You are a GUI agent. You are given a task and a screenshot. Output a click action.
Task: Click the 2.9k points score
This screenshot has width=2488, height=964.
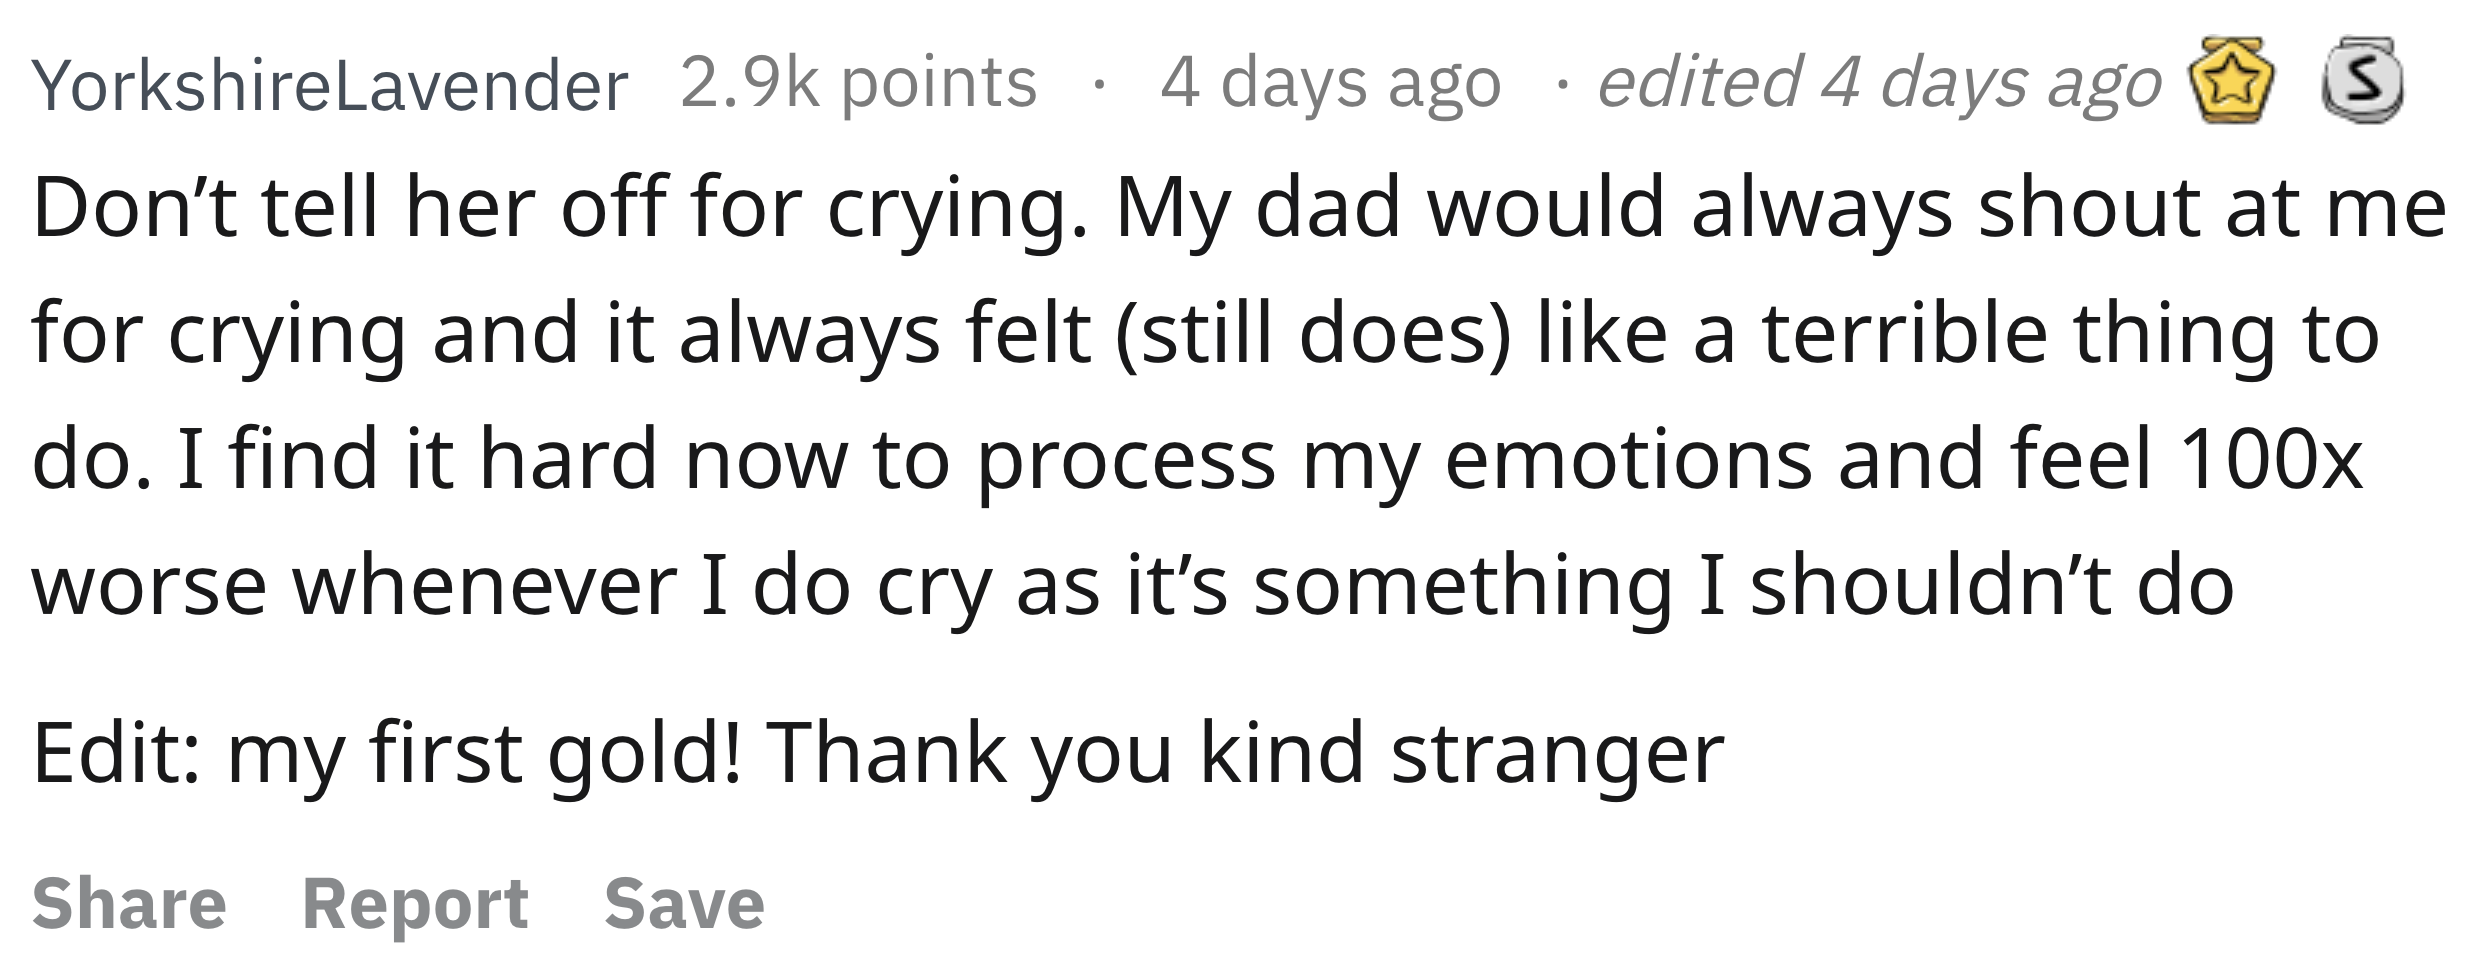pos(859,83)
